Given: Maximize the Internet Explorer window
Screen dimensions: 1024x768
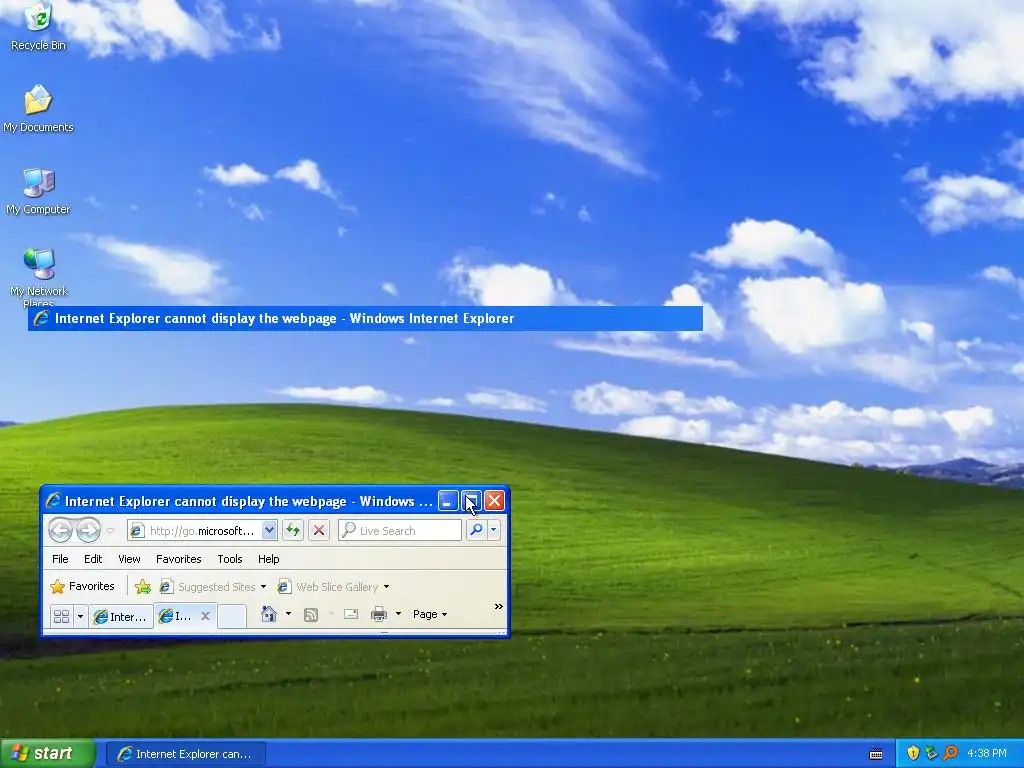Looking at the screenshot, I should (x=472, y=501).
